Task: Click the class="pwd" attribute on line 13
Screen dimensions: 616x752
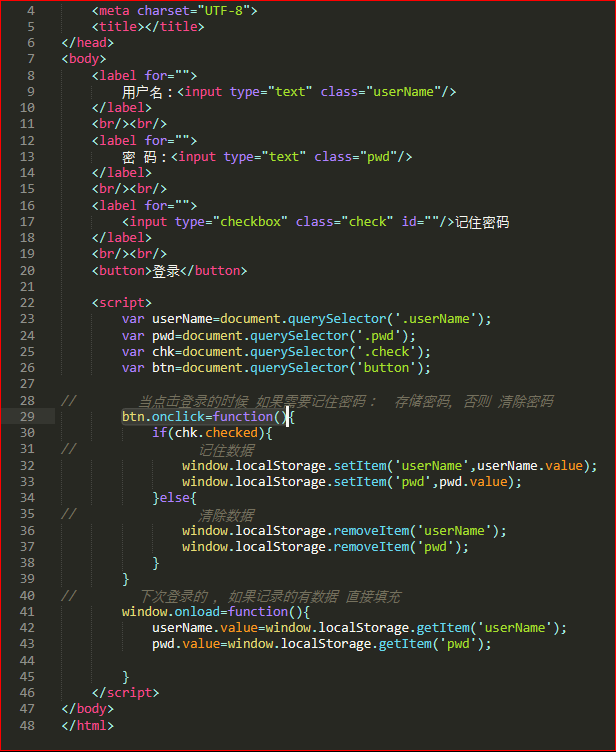Action: point(356,157)
